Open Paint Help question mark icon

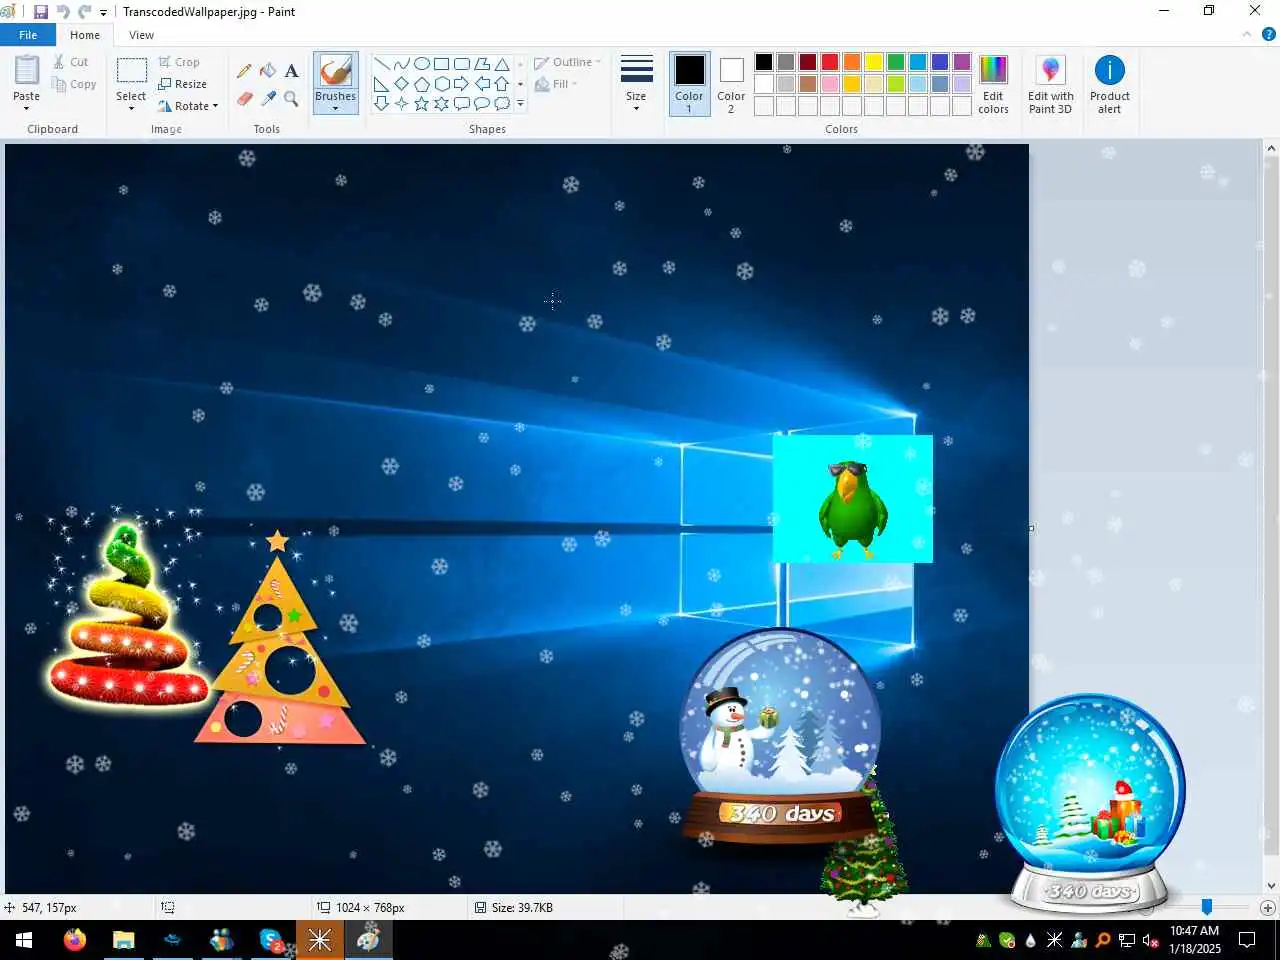pos(1269,34)
